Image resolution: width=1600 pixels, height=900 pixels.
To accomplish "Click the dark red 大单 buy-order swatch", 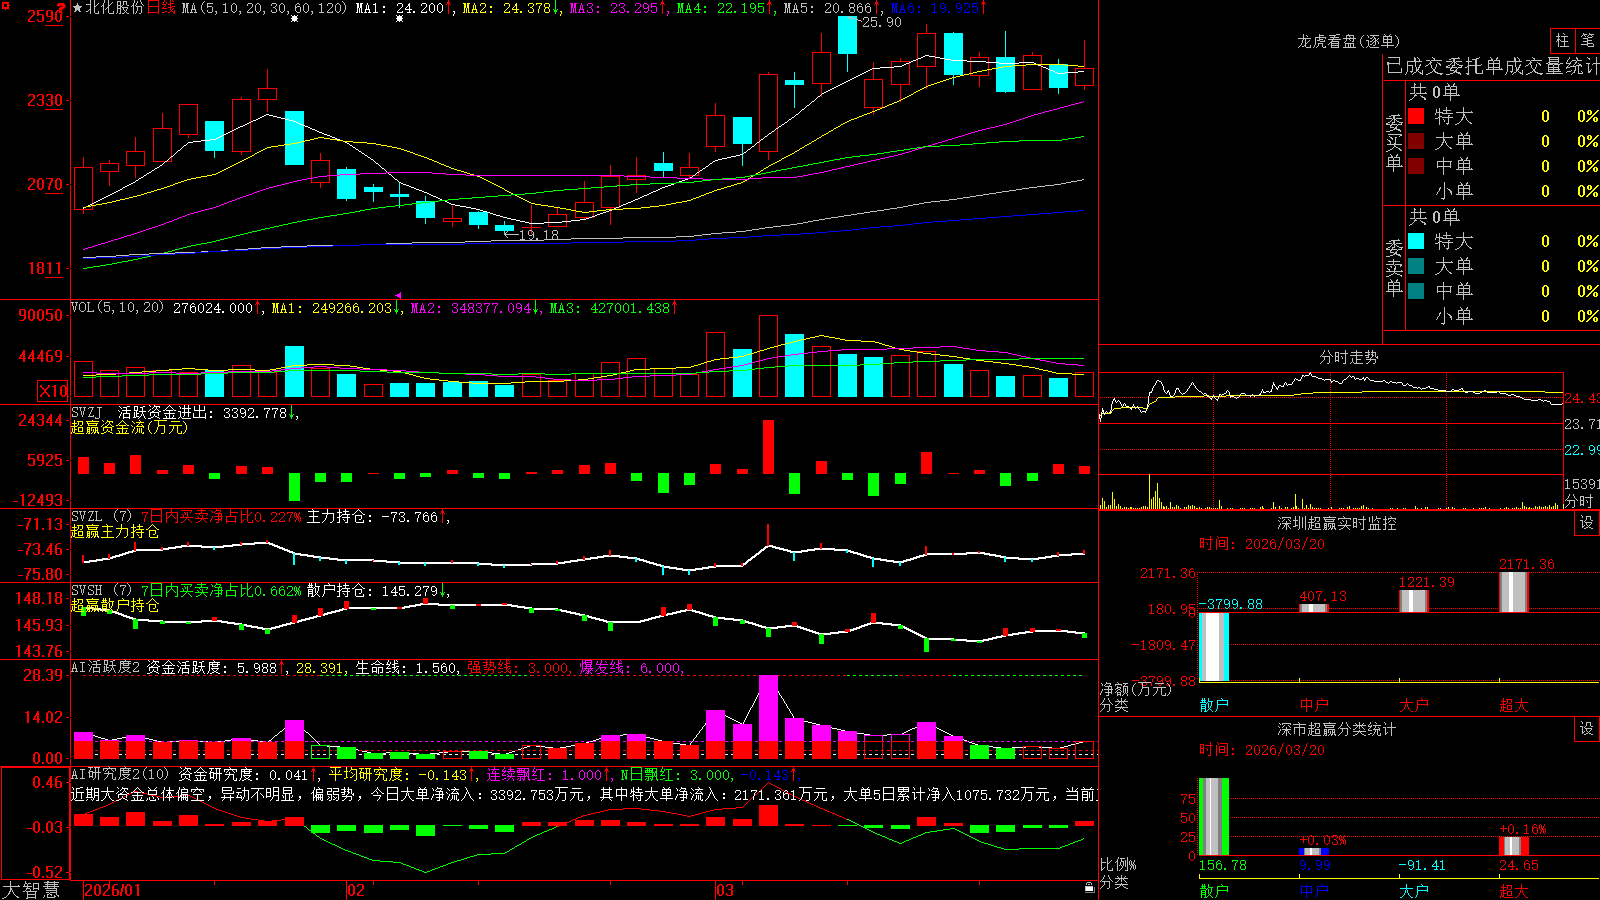I will 1416,141.
